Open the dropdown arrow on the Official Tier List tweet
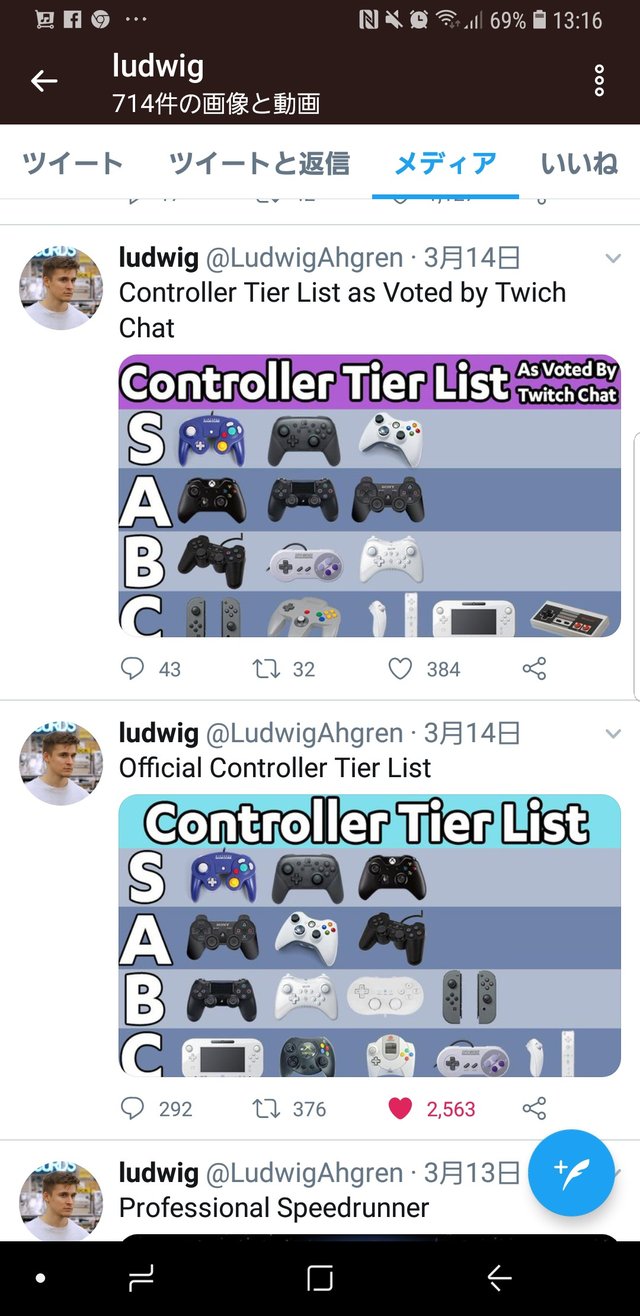This screenshot has width=640, height=1316. [614, 734]
